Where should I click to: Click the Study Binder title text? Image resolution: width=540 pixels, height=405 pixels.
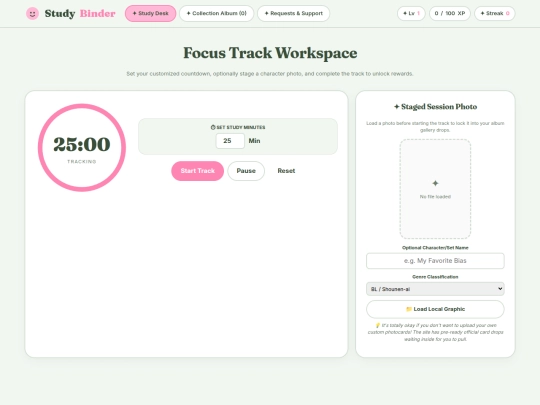(x=80, y=13)
